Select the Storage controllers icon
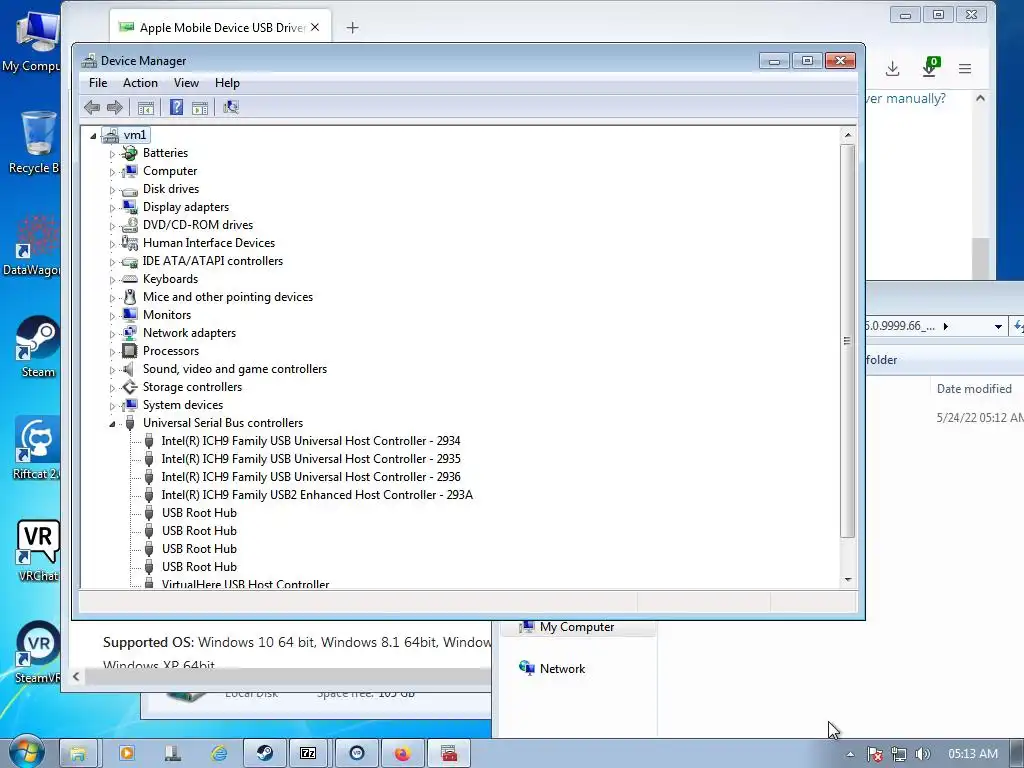The height and width of the screenshot is (768, 1024). coord(130,387)
